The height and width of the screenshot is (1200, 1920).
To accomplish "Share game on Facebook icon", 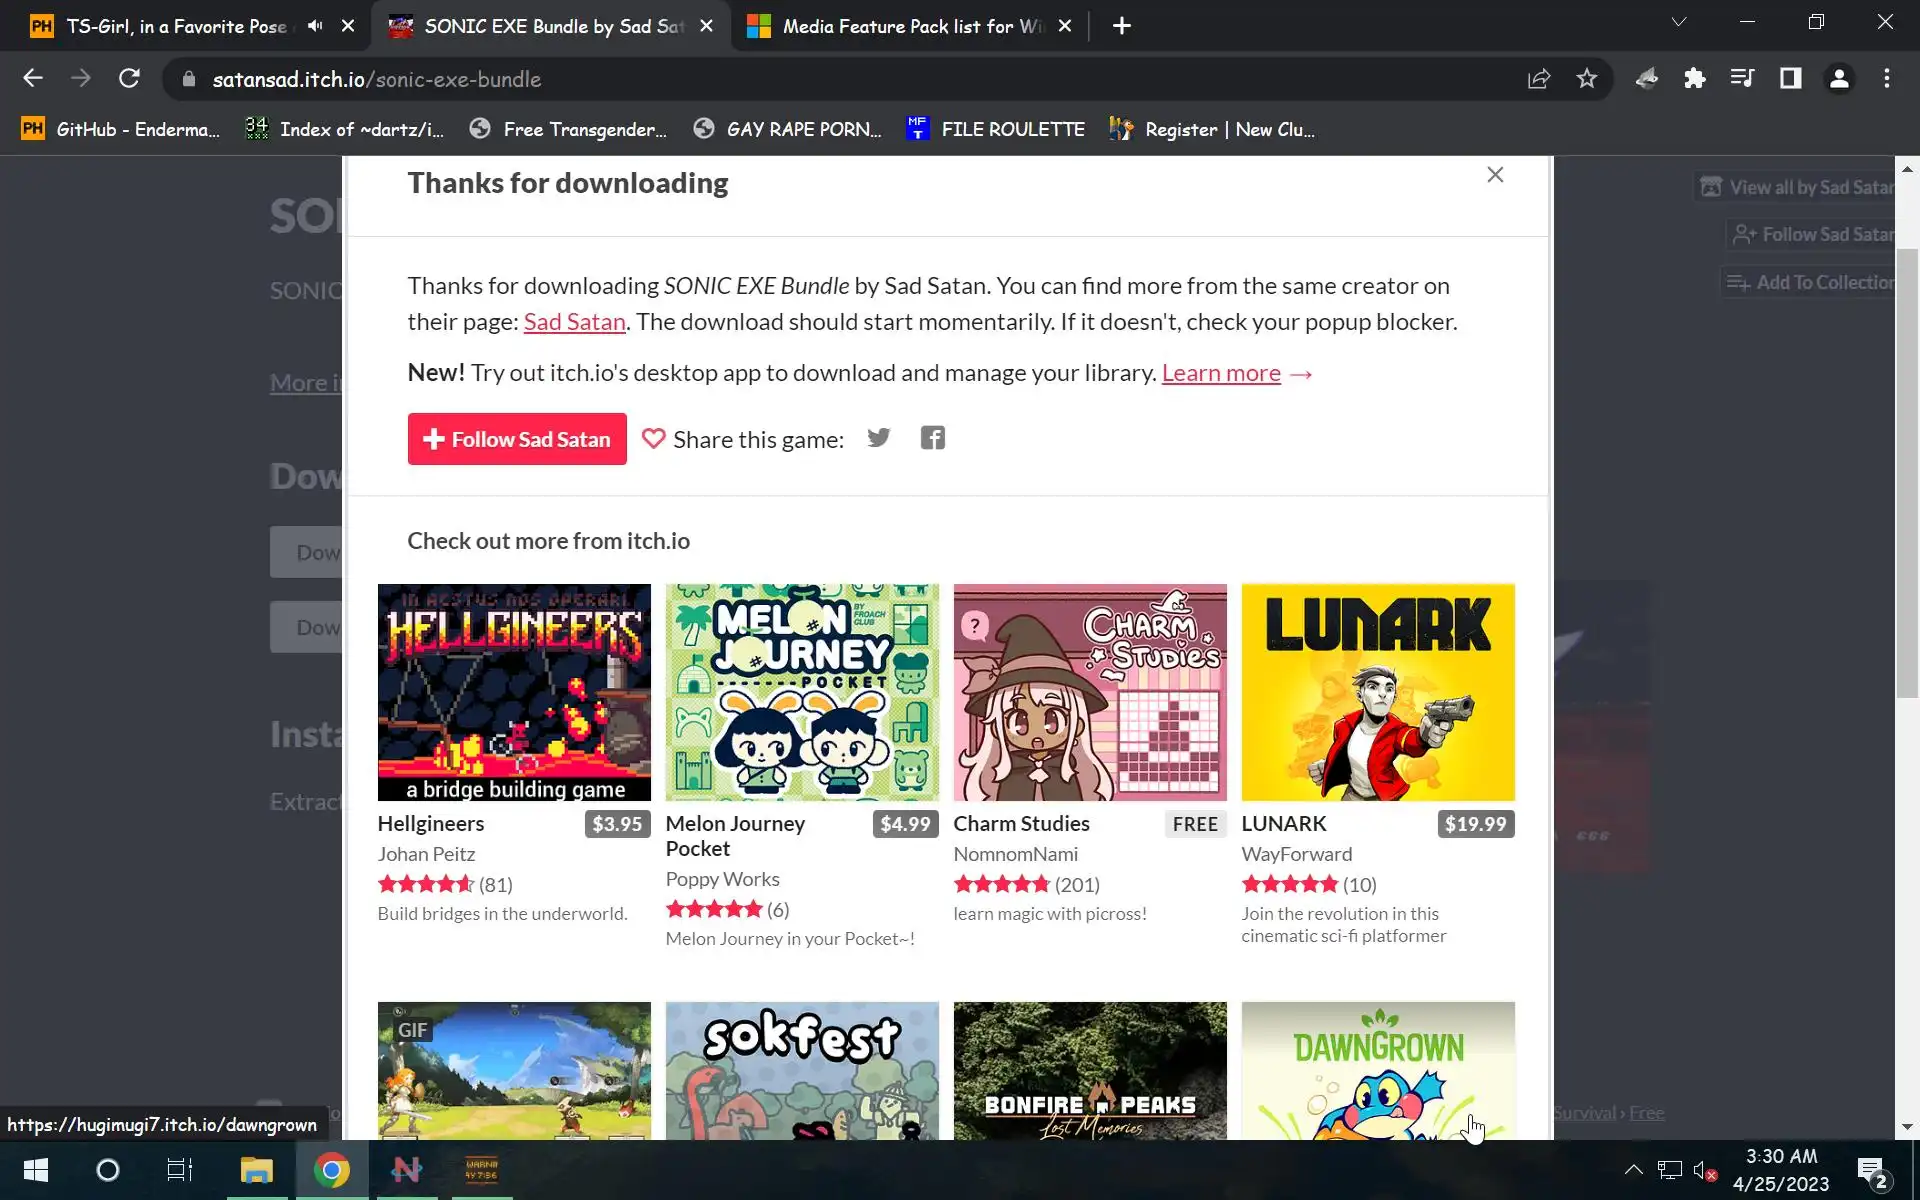I will point(932,438).
